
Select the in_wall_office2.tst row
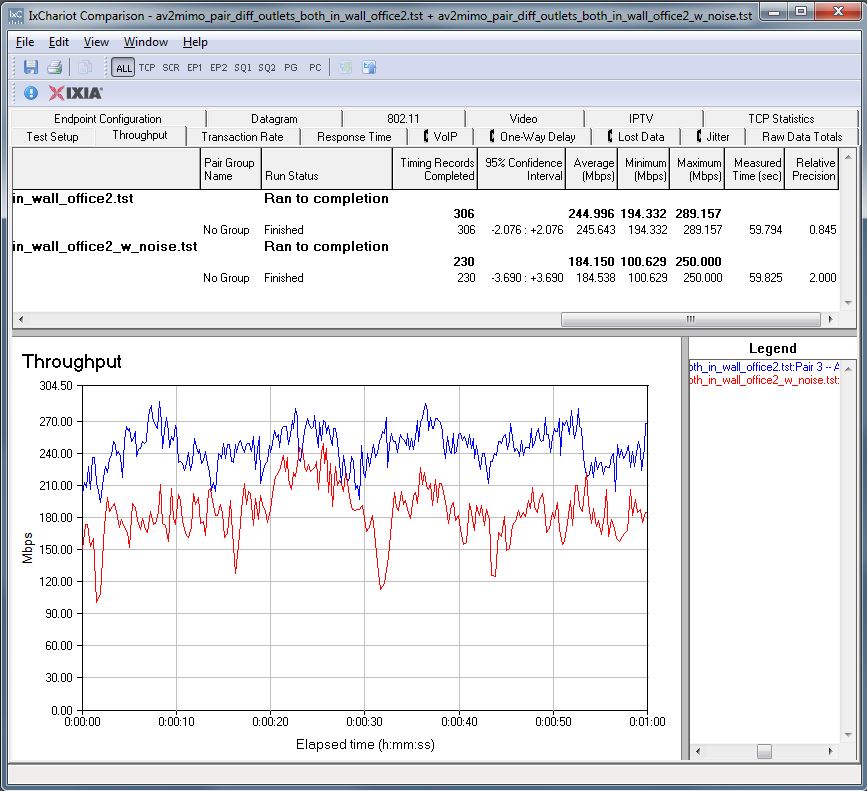coord(425,198)
